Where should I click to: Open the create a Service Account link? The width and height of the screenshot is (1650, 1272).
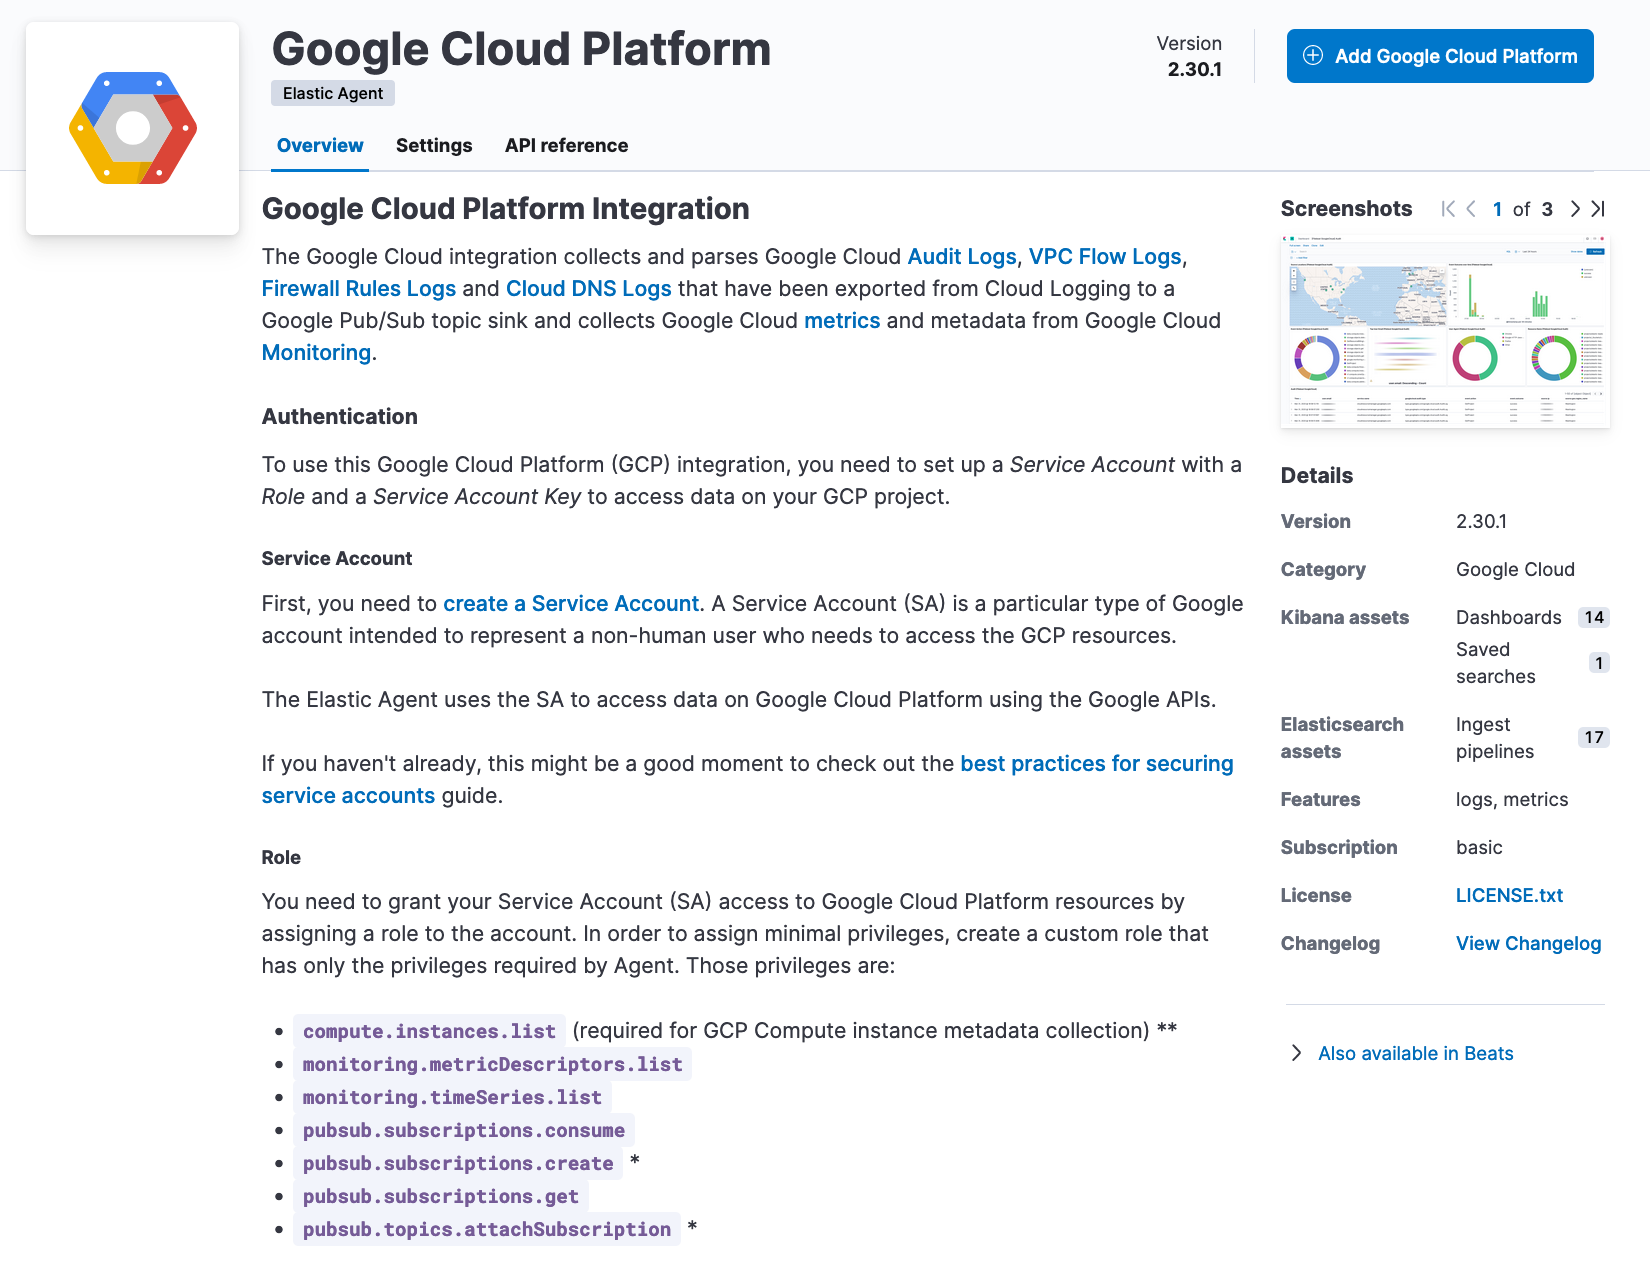click(570, 604)
